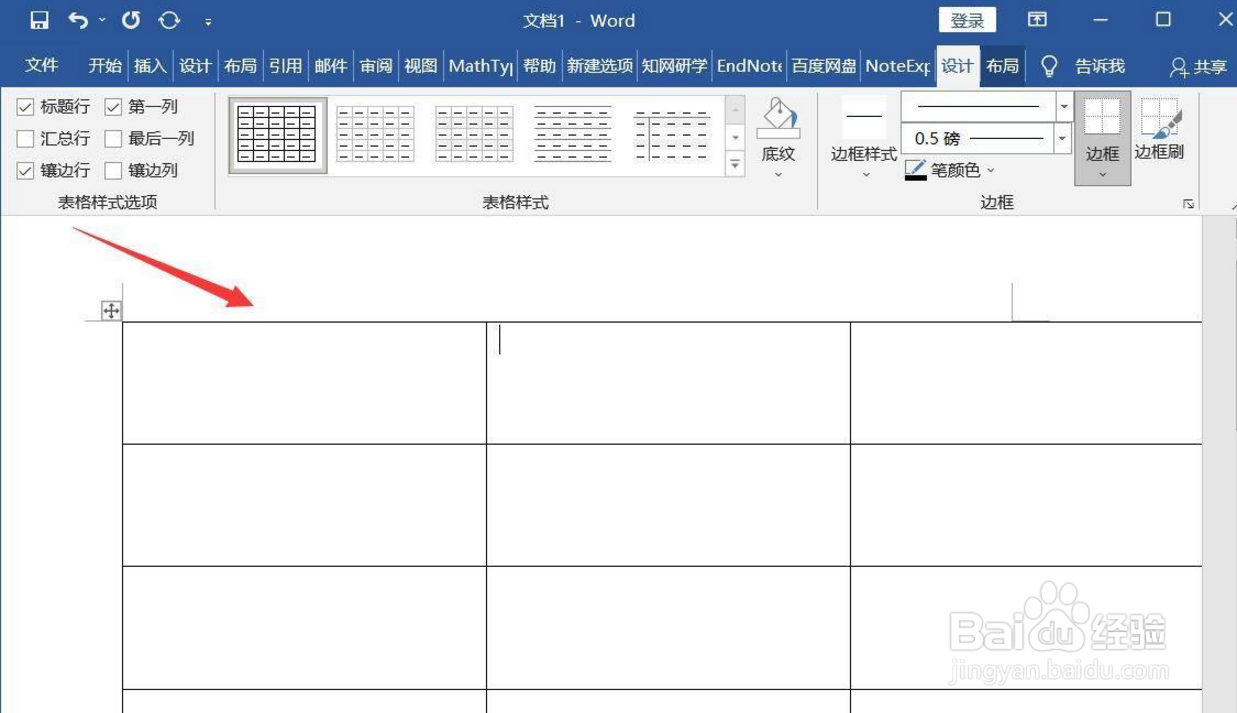Open the Customize Quick Access Toolbar dropdown
Image resolution: width=1237 pixels, height=713 pixels.
208,21
